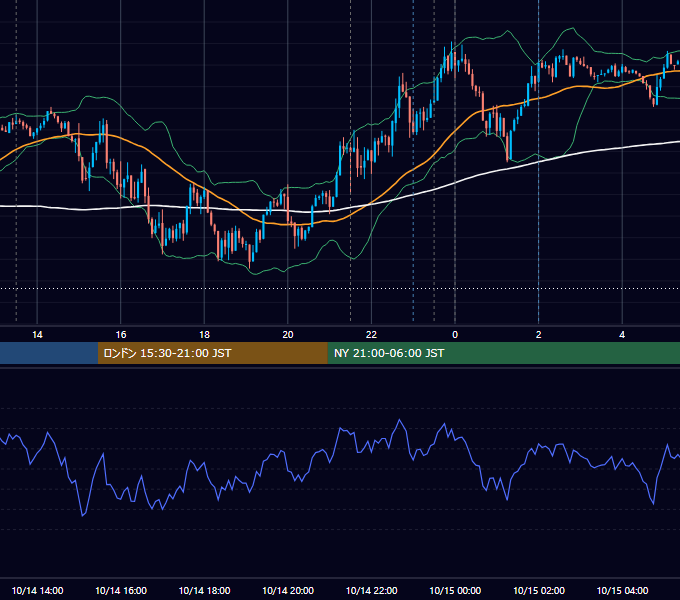Click the 10/15 00:00 date label
Screen dimensions: 680x600
455,591
